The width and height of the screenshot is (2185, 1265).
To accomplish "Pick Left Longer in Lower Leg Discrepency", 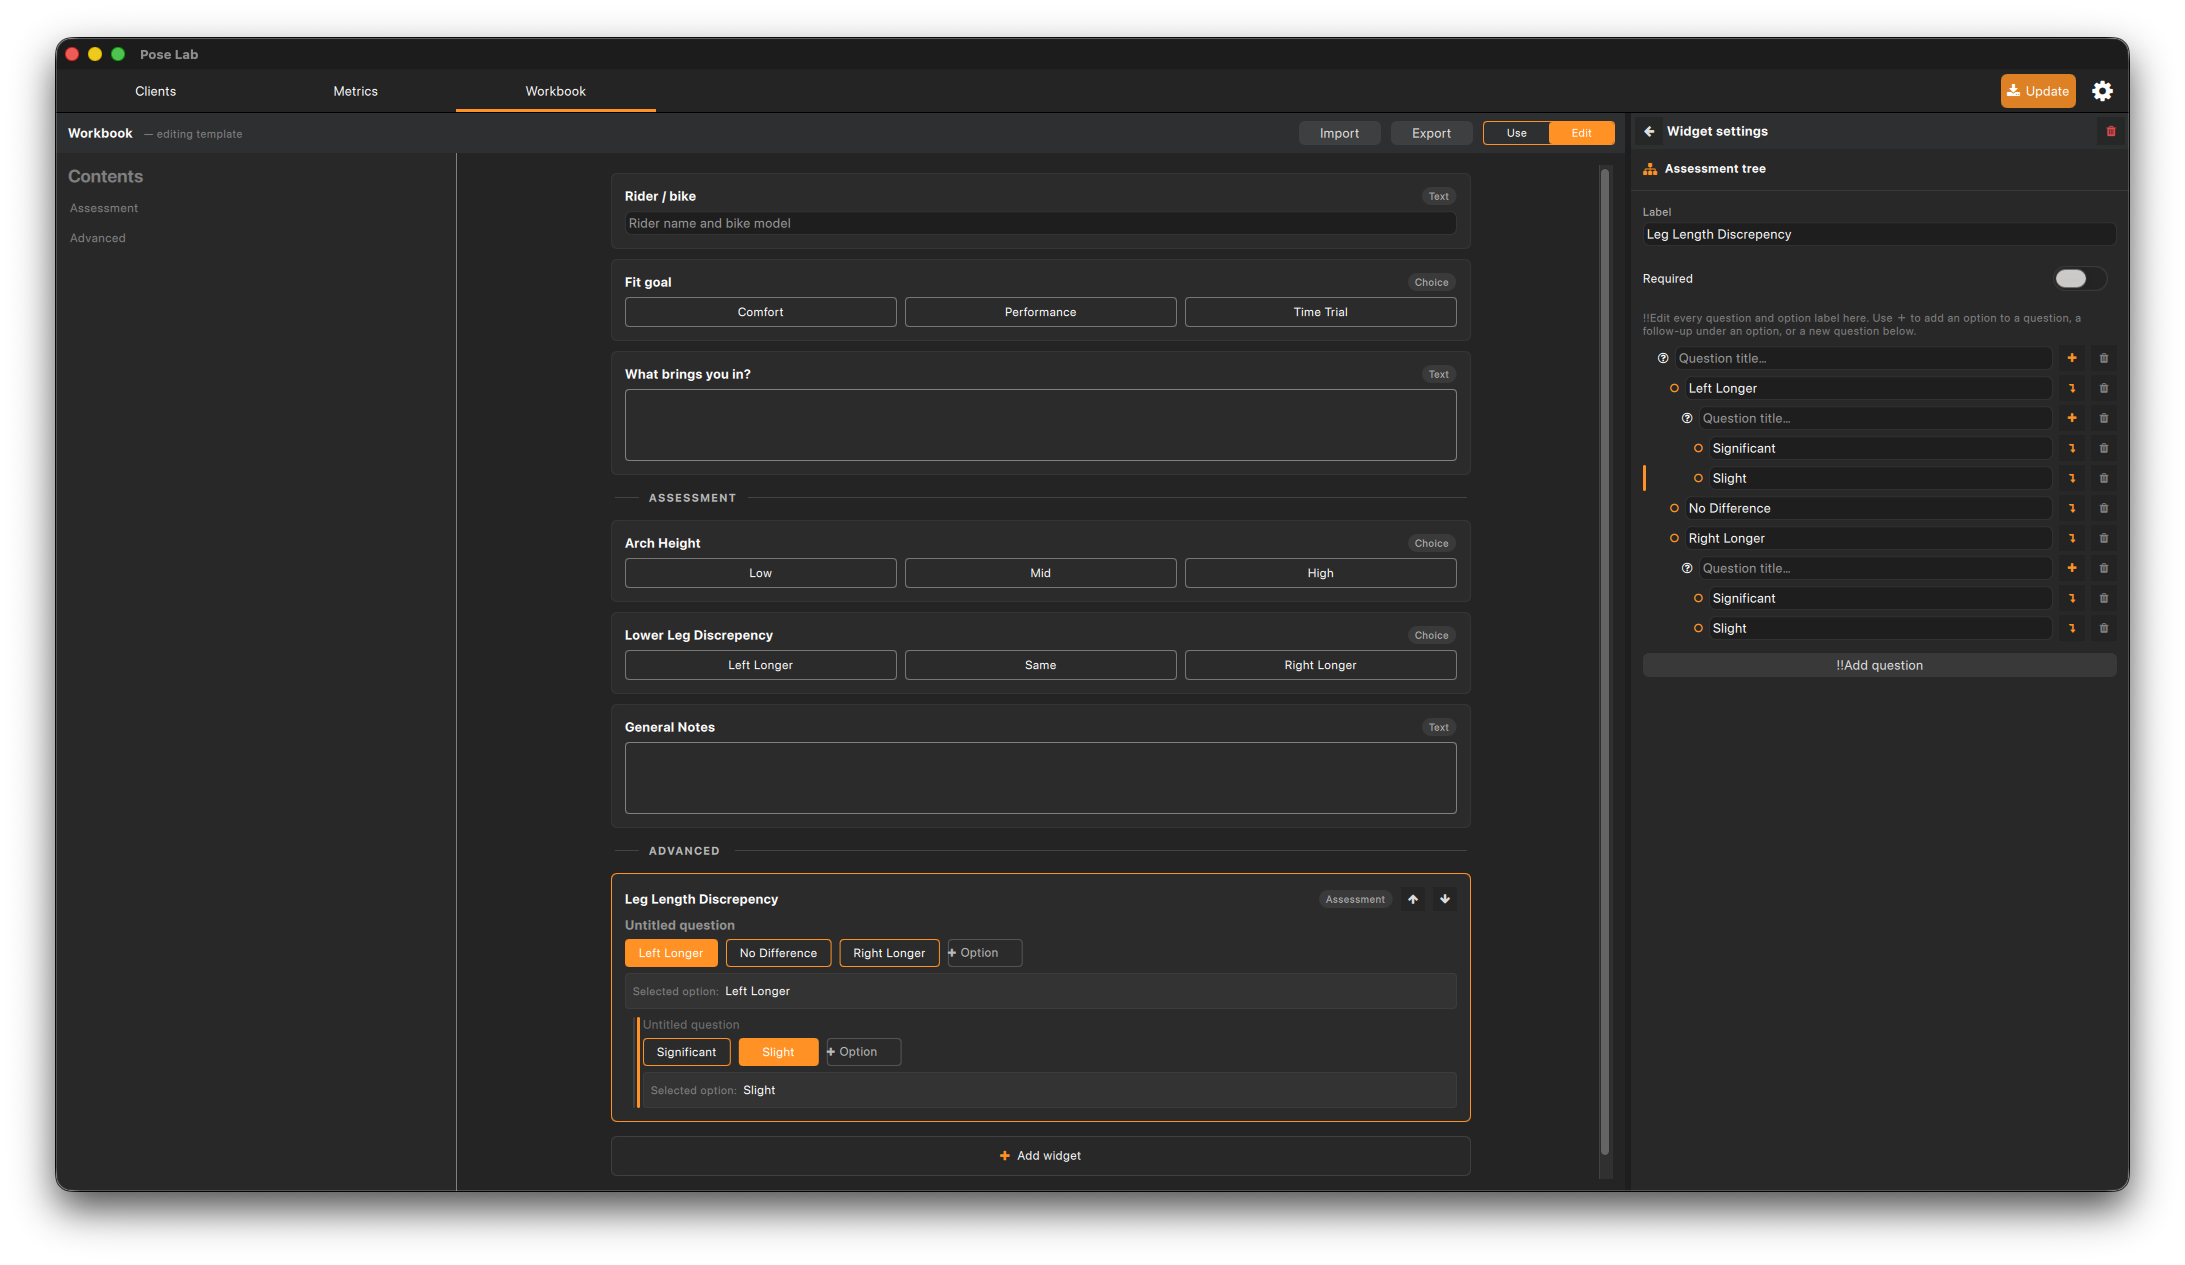I will tap(760, 665).
